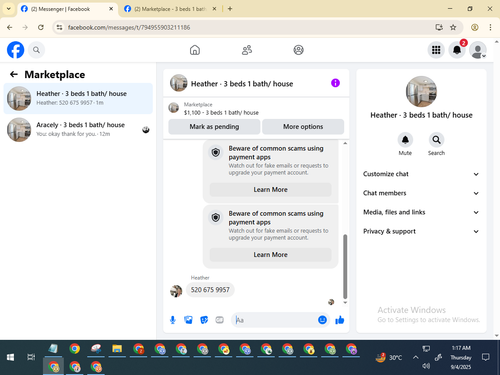Image resolution: width=500 pixels, height=375 pixels.
Task: Open the purple conversation information icon
Action: click(335, 83)
